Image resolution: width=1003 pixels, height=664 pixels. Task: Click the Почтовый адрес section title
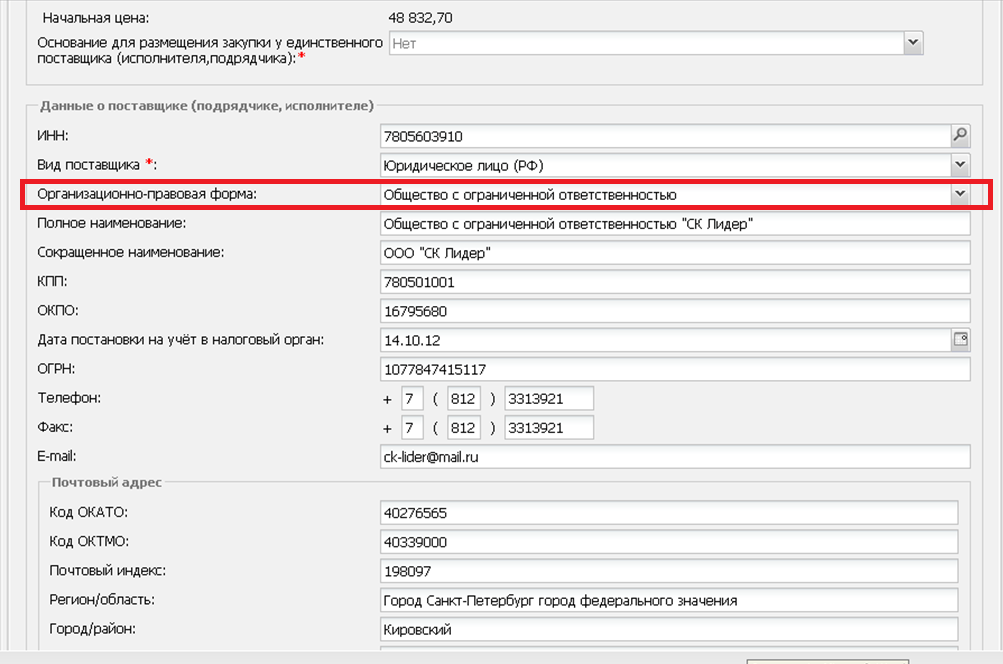point(107,482)
